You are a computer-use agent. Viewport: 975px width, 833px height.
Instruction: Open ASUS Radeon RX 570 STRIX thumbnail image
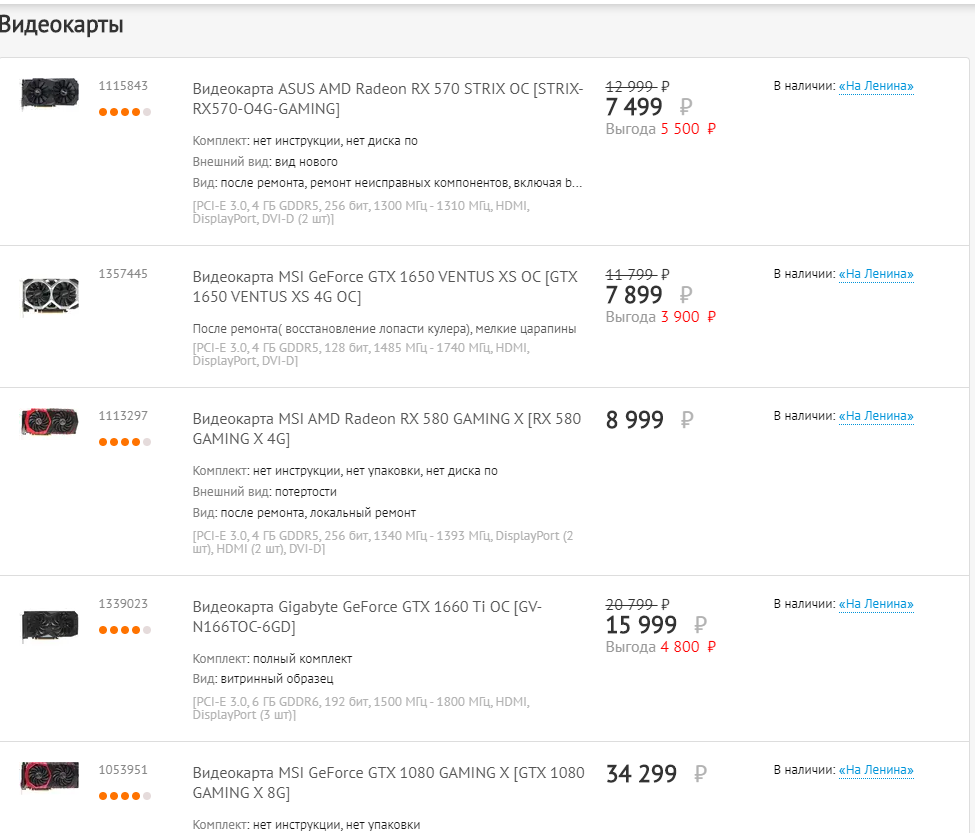(x=50, y=93)
